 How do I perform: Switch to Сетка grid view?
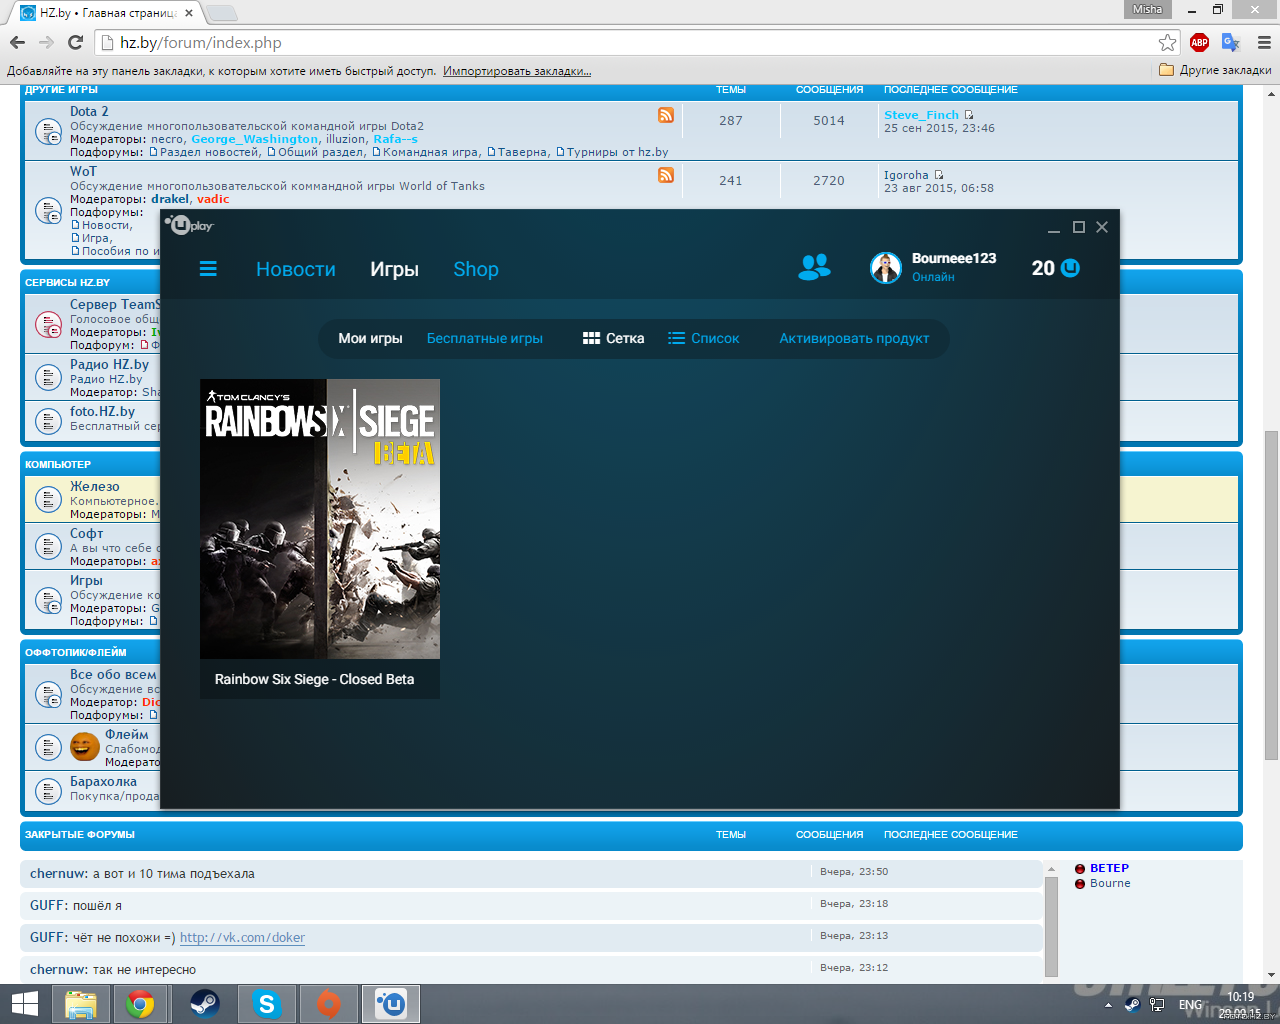[614, 338]
